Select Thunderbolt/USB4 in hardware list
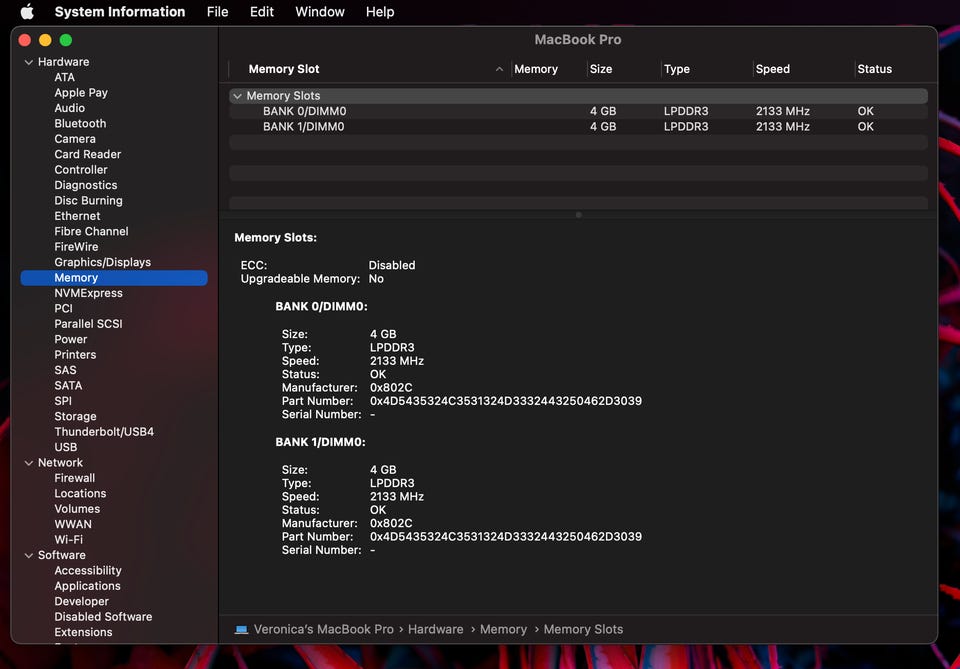 click(104, 432)
